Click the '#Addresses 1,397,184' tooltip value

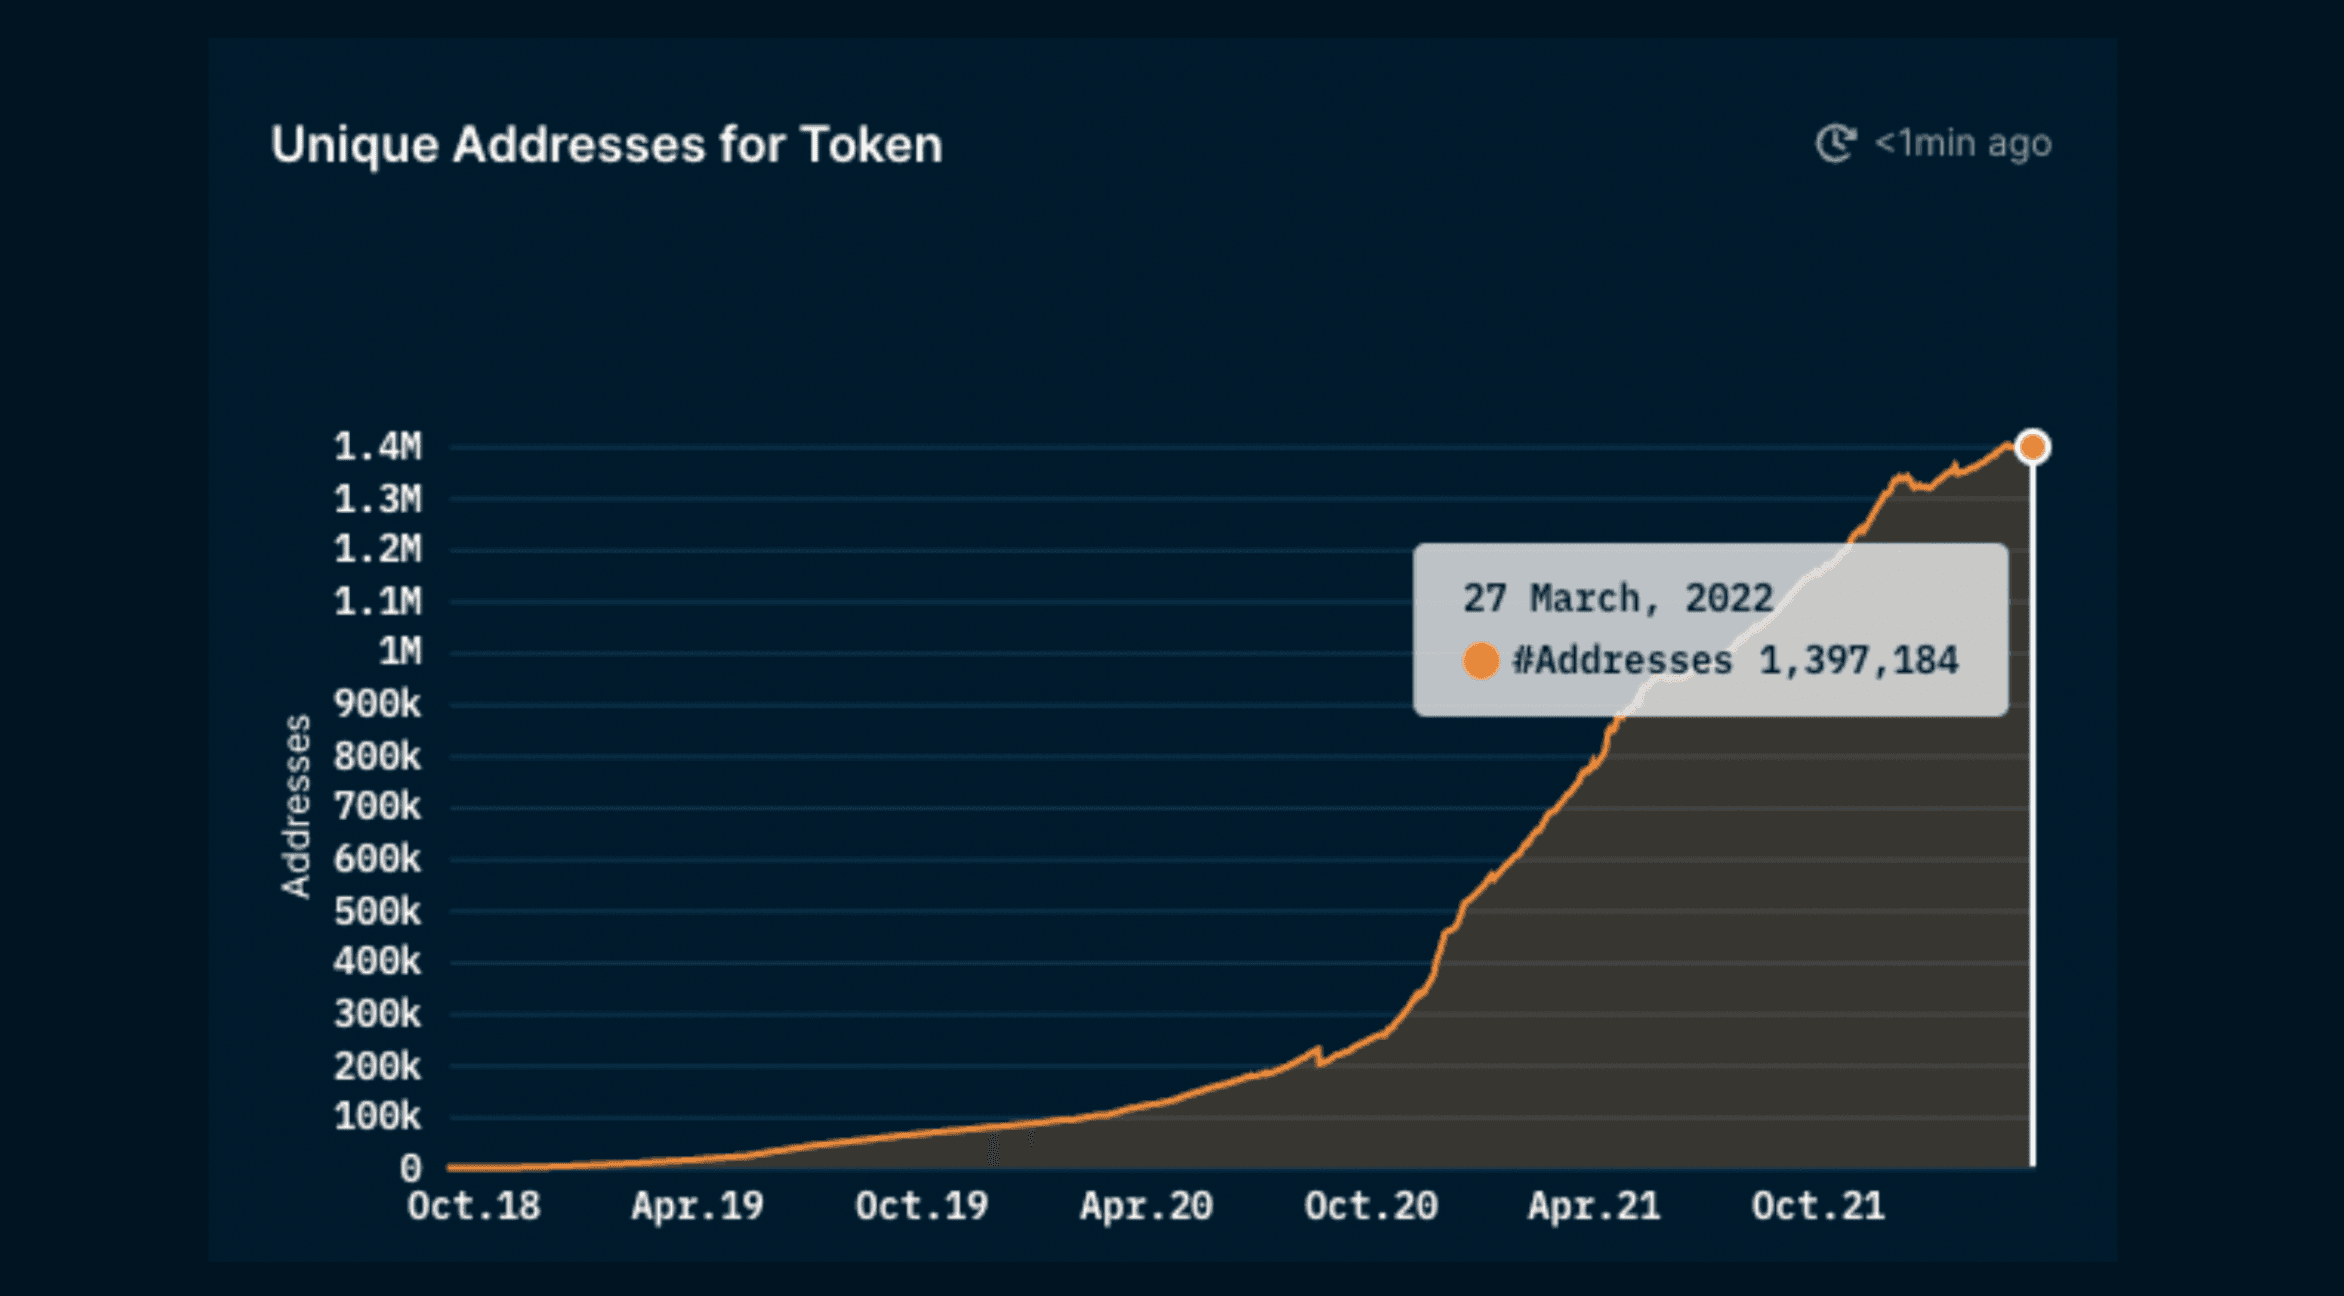[1735, 661]
